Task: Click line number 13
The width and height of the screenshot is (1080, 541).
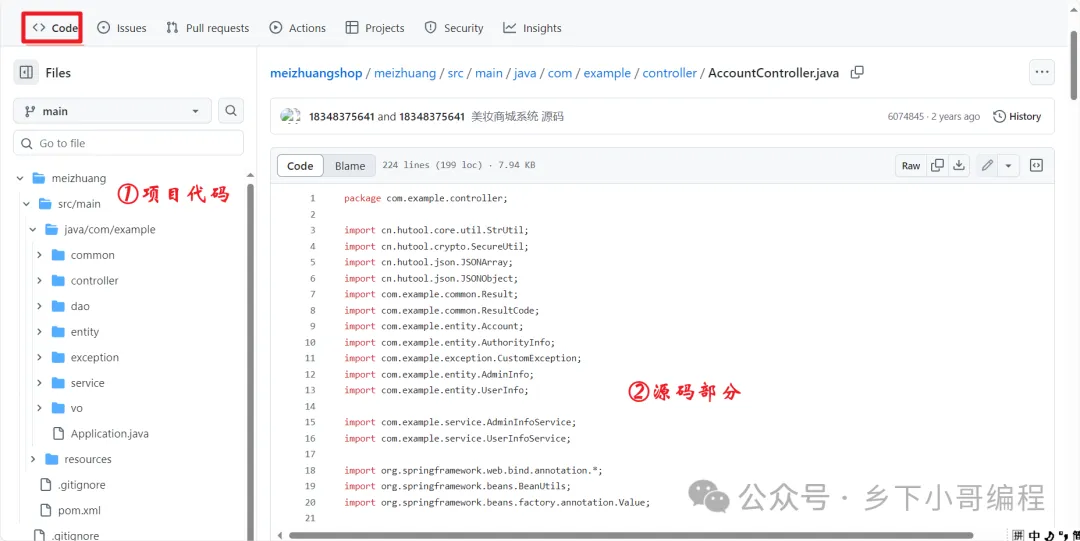Action: [309, 390]
